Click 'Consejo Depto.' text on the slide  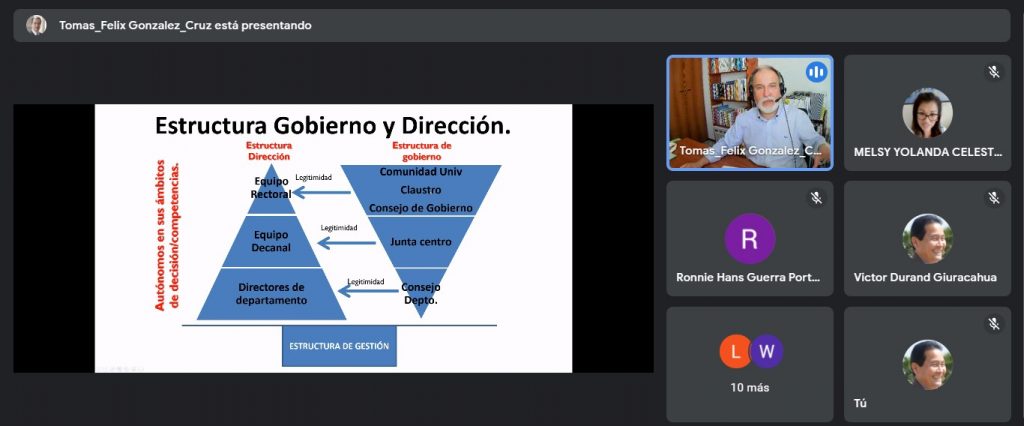coord(421,293)
